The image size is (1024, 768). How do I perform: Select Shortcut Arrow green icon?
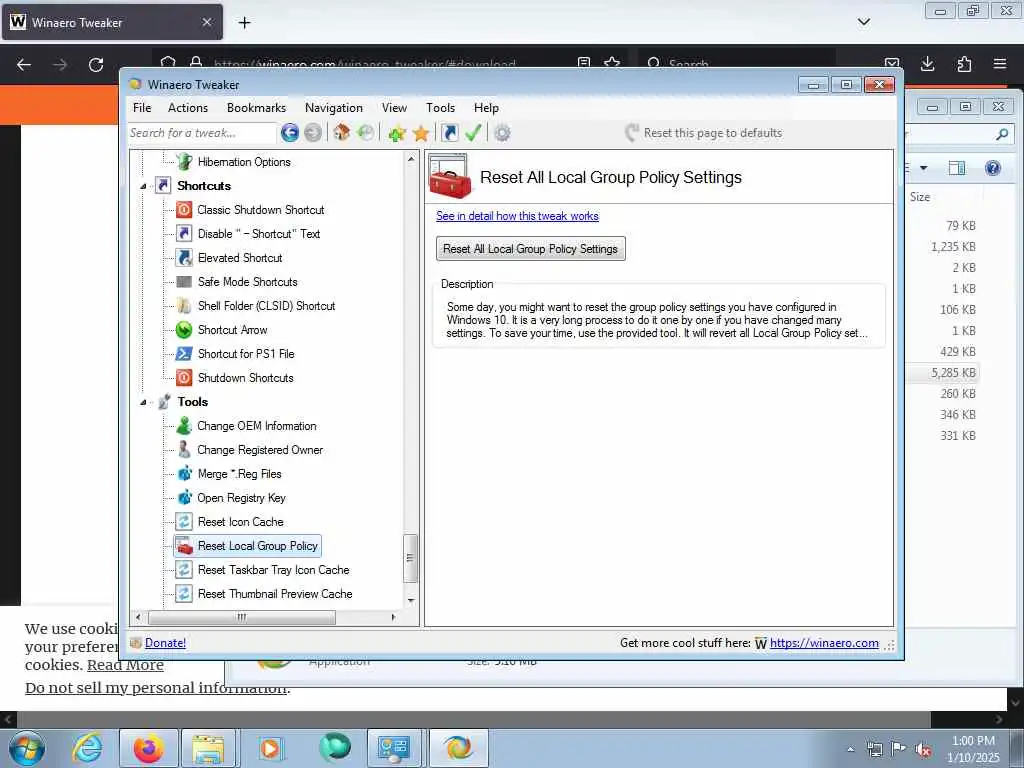[184, 330]
